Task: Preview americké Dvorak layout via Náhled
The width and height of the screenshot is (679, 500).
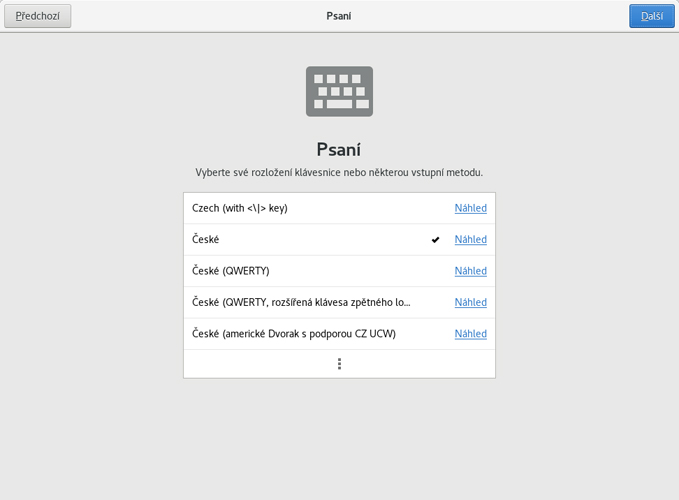Action: tap(471, 334)
